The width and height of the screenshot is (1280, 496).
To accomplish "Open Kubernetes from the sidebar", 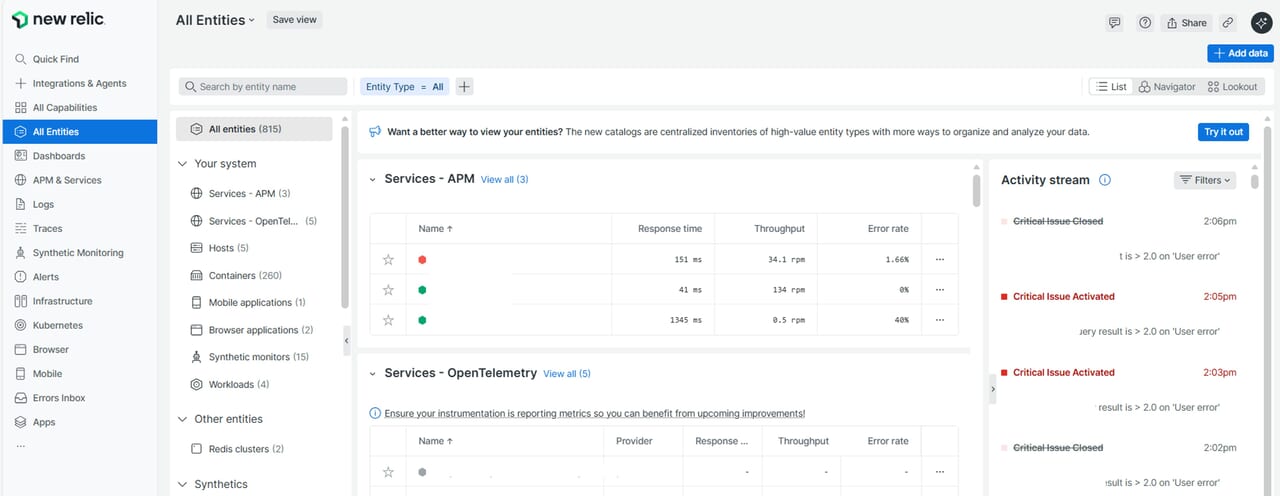I will point(57,325).
